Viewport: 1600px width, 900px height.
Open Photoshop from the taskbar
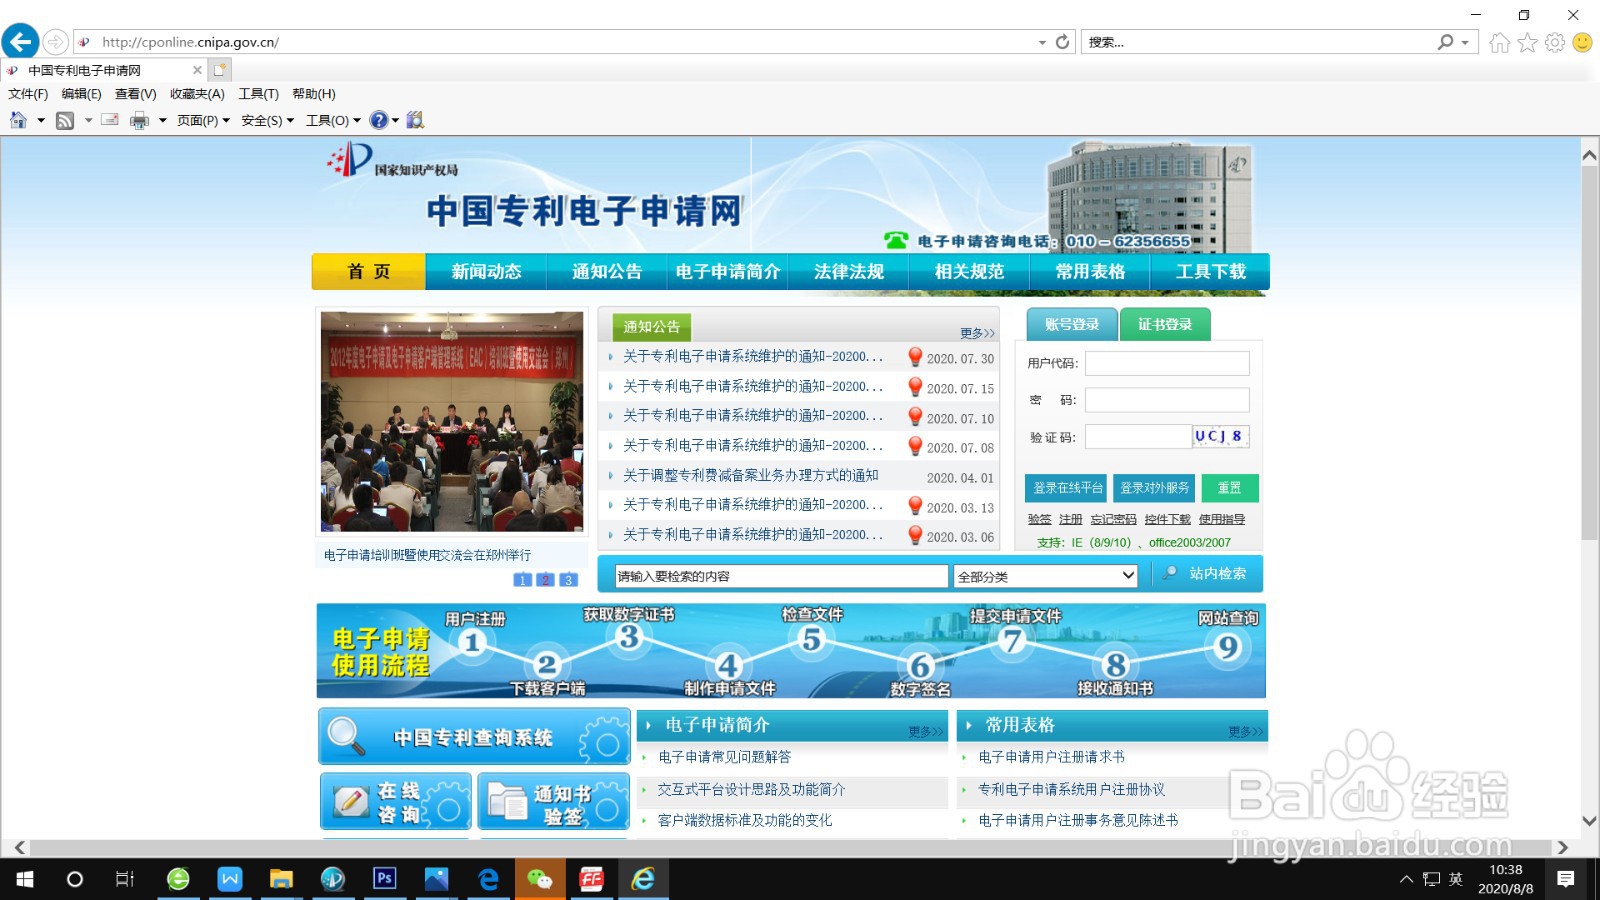pos(385,879)
